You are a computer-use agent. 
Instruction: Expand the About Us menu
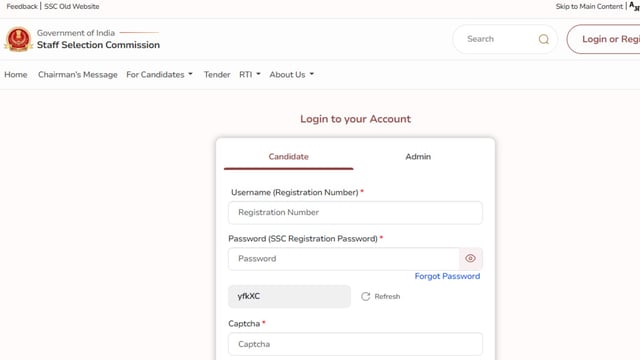291,75
